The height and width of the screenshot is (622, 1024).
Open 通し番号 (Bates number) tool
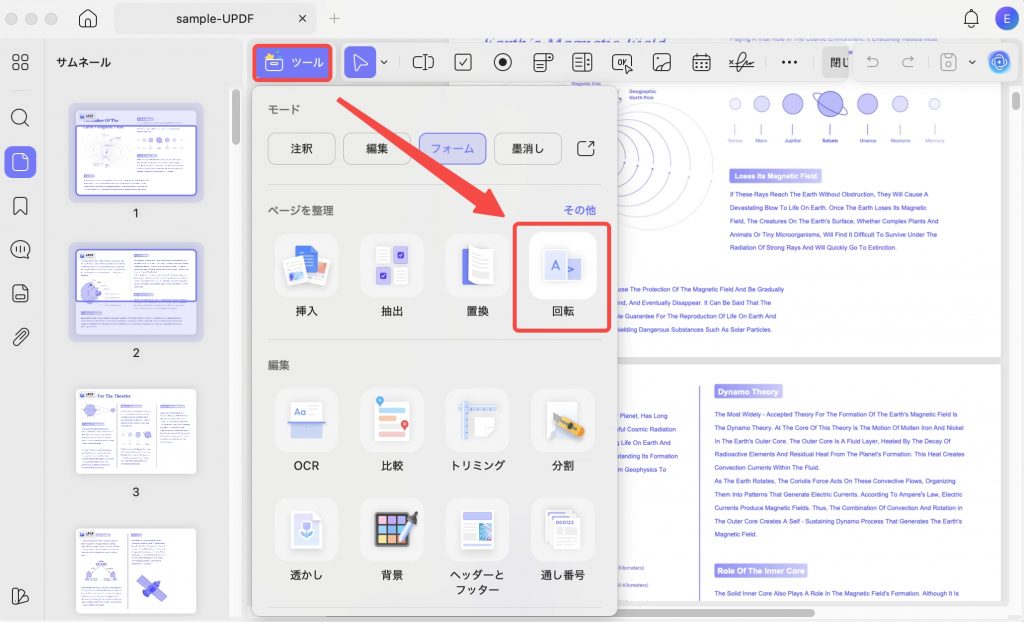(563, 540)
